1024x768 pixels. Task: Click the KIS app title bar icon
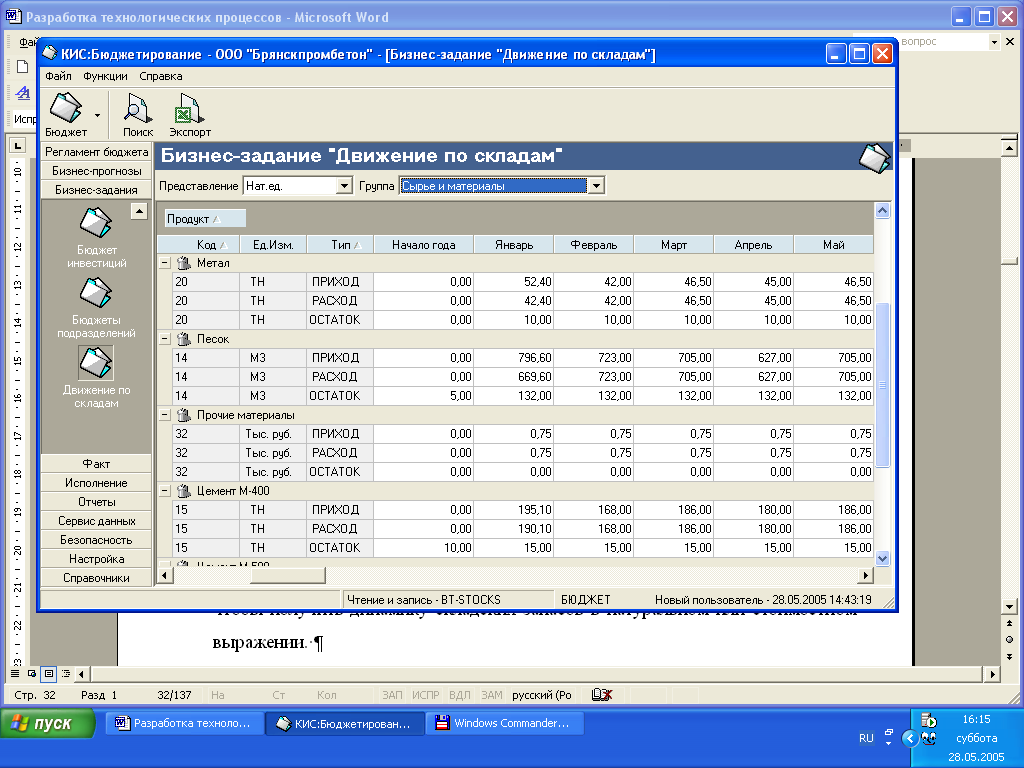click(x=50, y=54)
